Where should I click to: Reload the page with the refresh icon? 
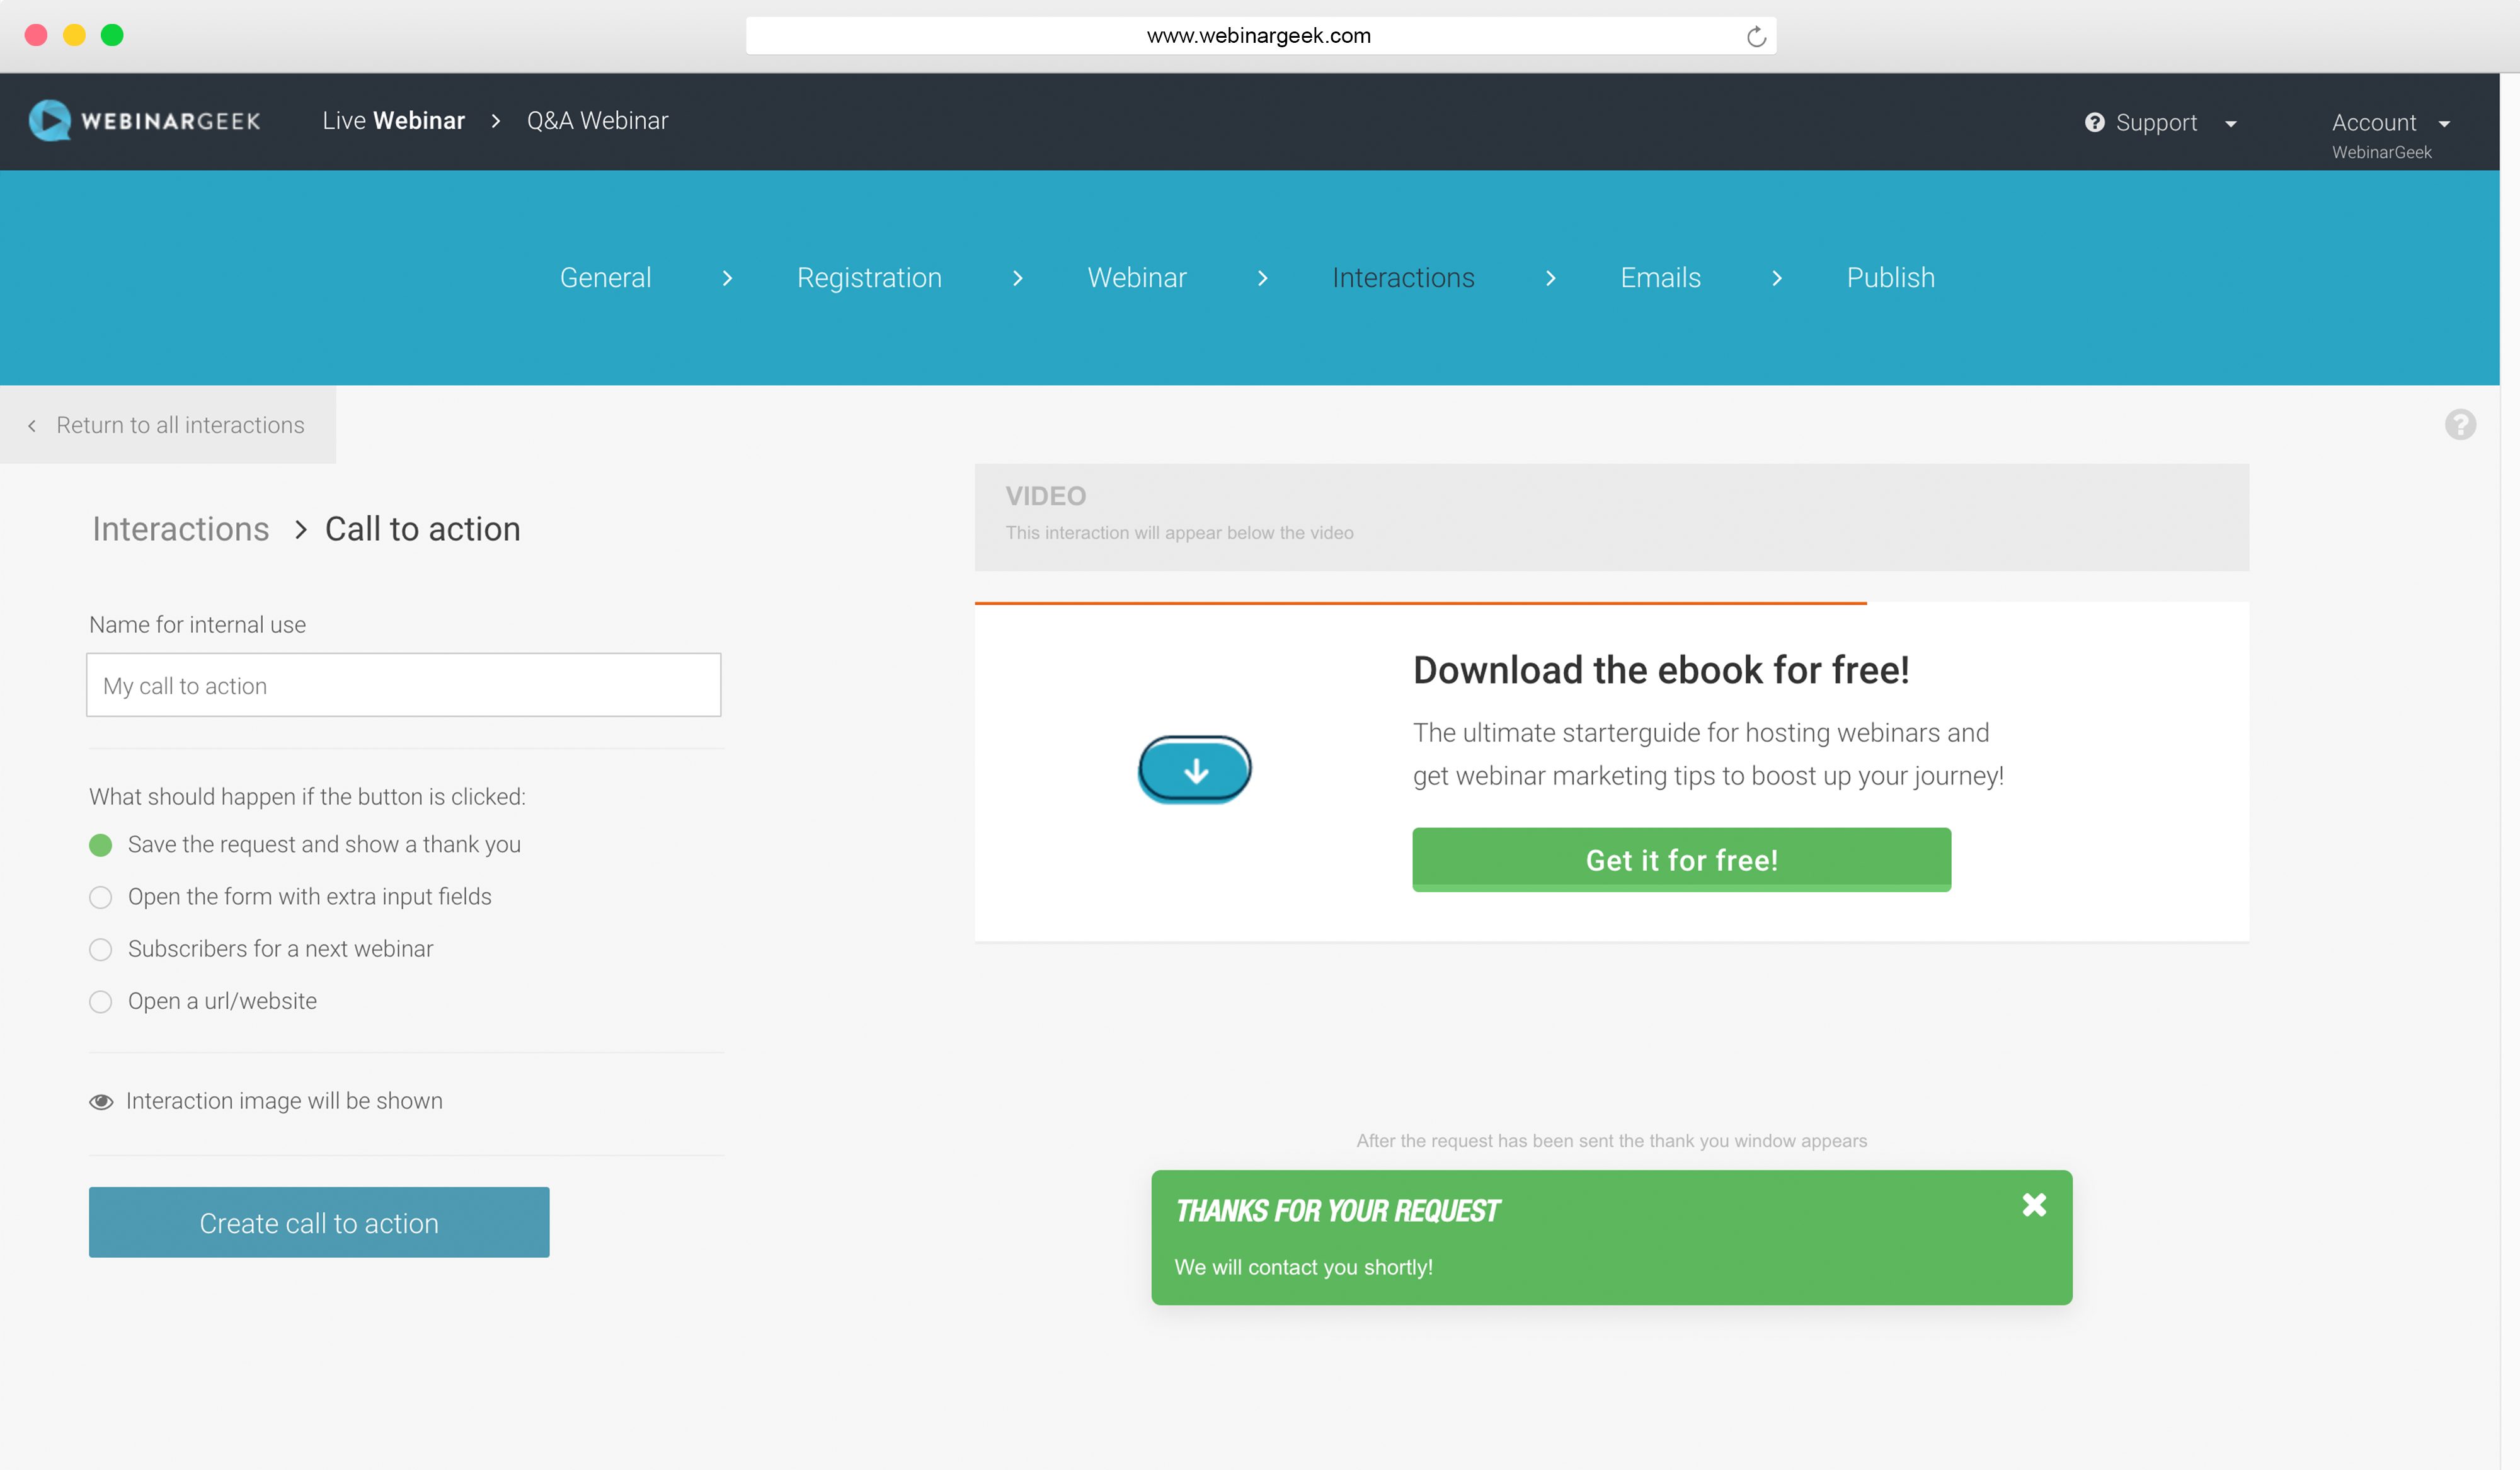[1756, 37]
